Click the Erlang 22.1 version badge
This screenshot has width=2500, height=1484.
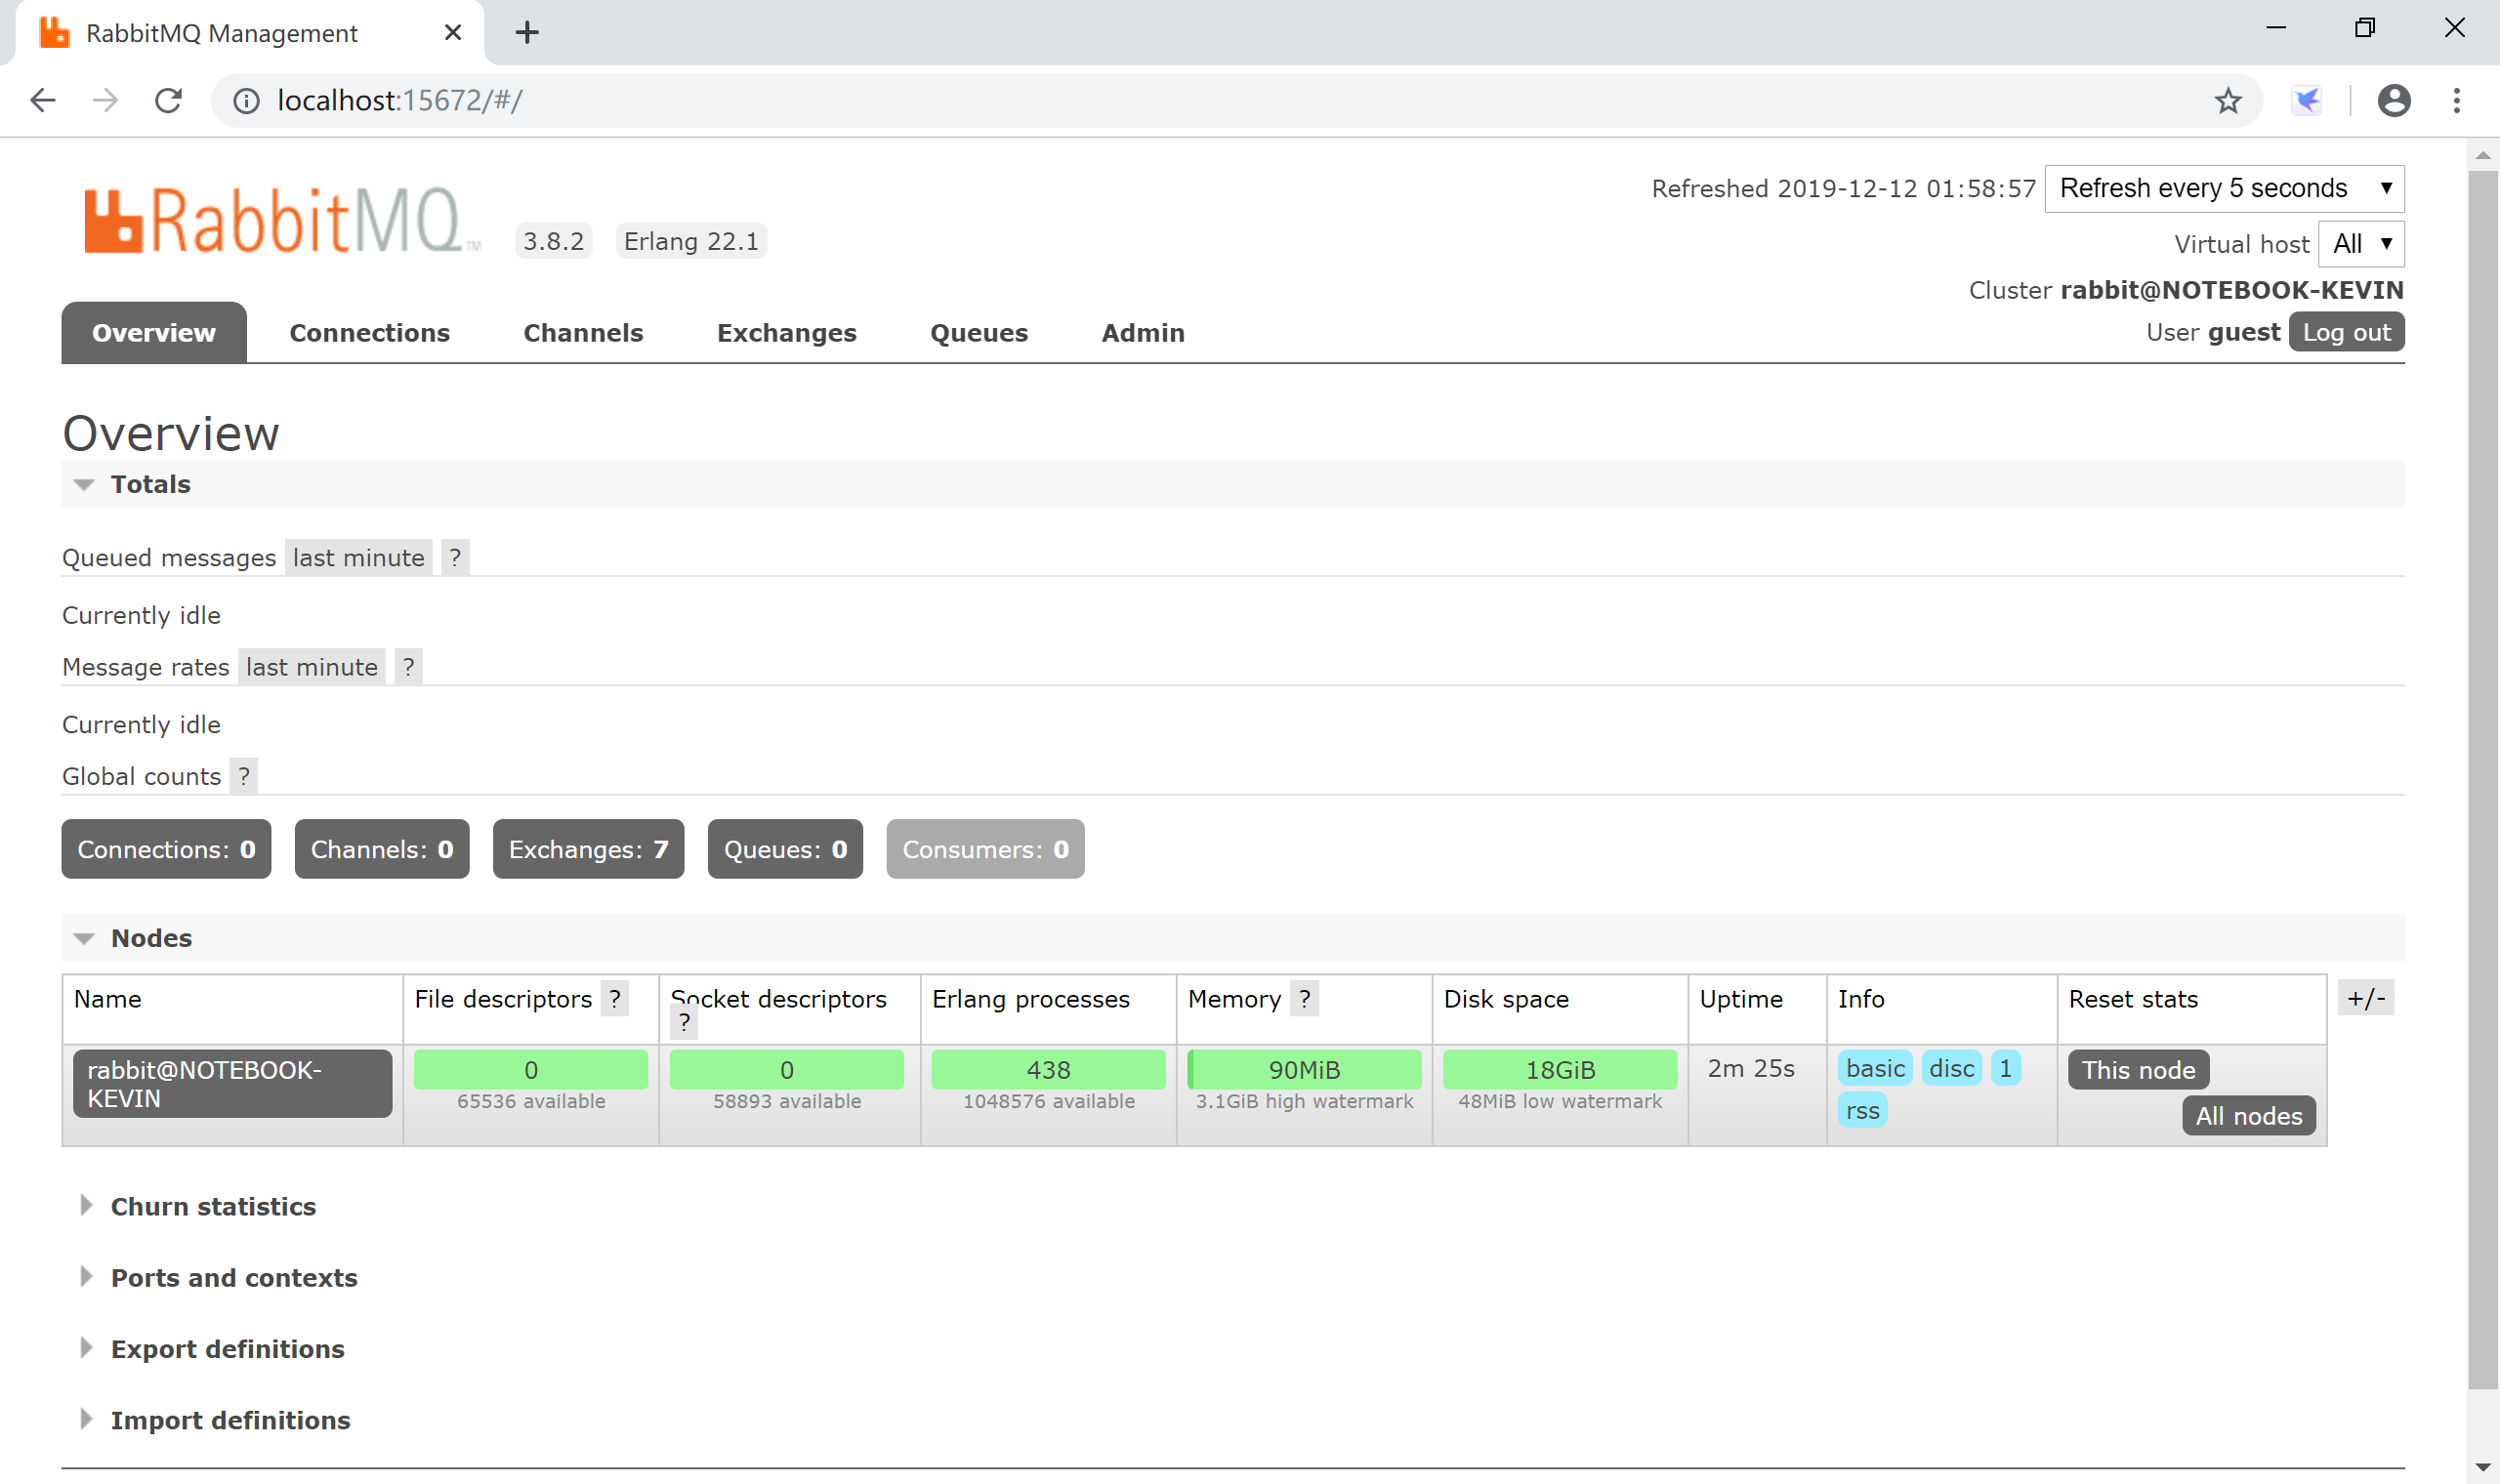[691, 241]
